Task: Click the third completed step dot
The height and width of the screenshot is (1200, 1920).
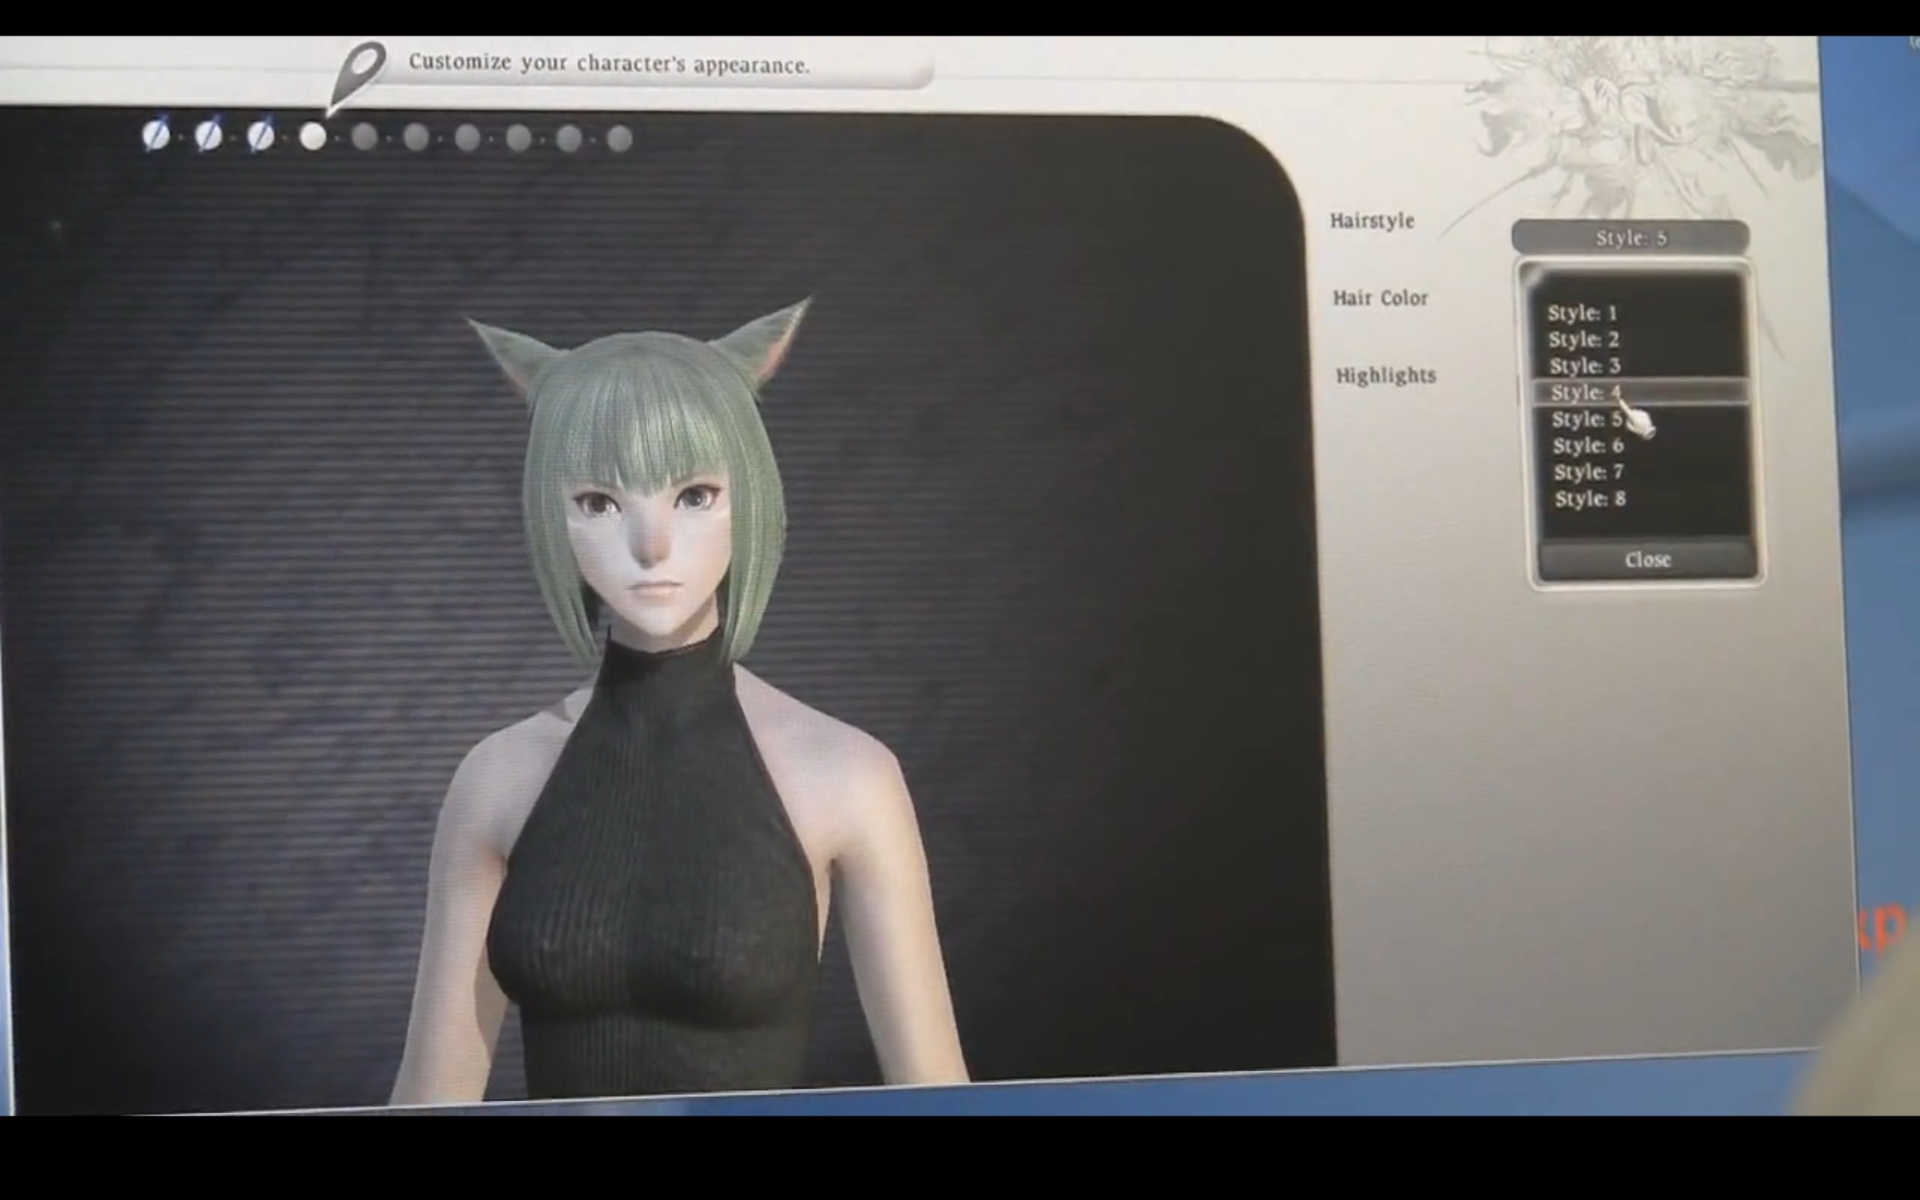Action: click(260, 135)
